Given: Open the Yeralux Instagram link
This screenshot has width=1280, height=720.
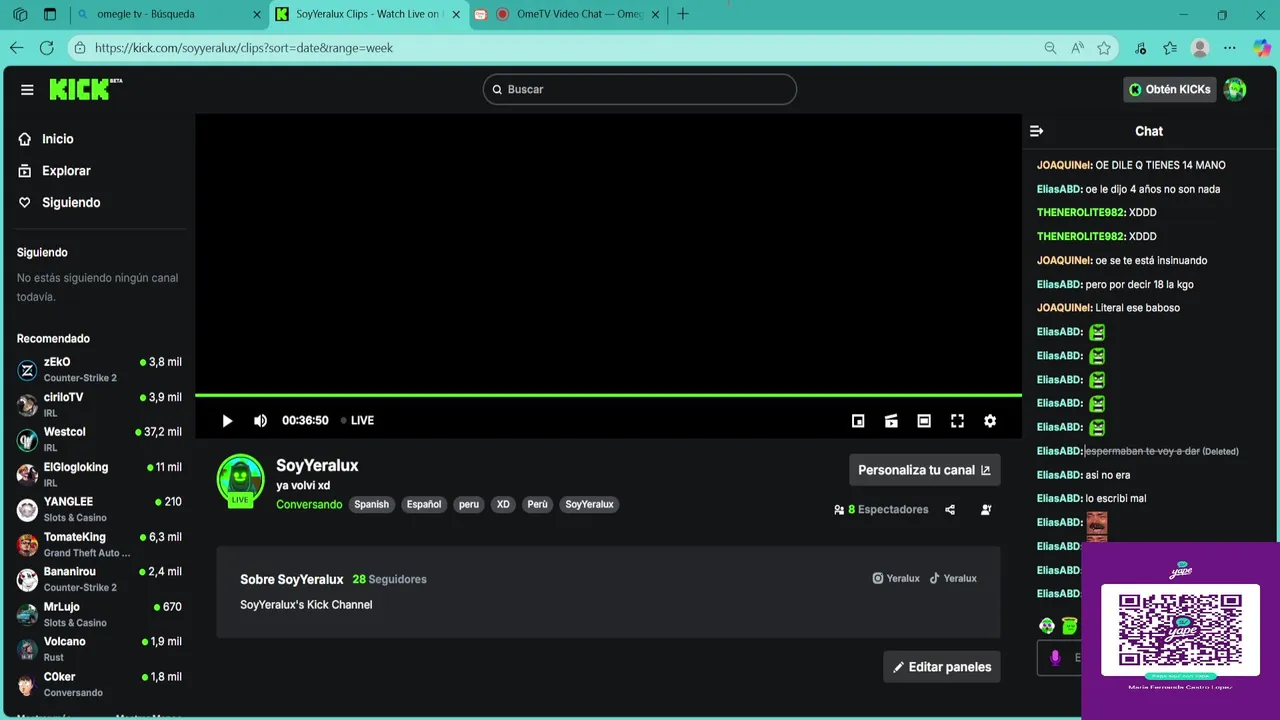Looking at the screenshot, I should pos(896,578).
